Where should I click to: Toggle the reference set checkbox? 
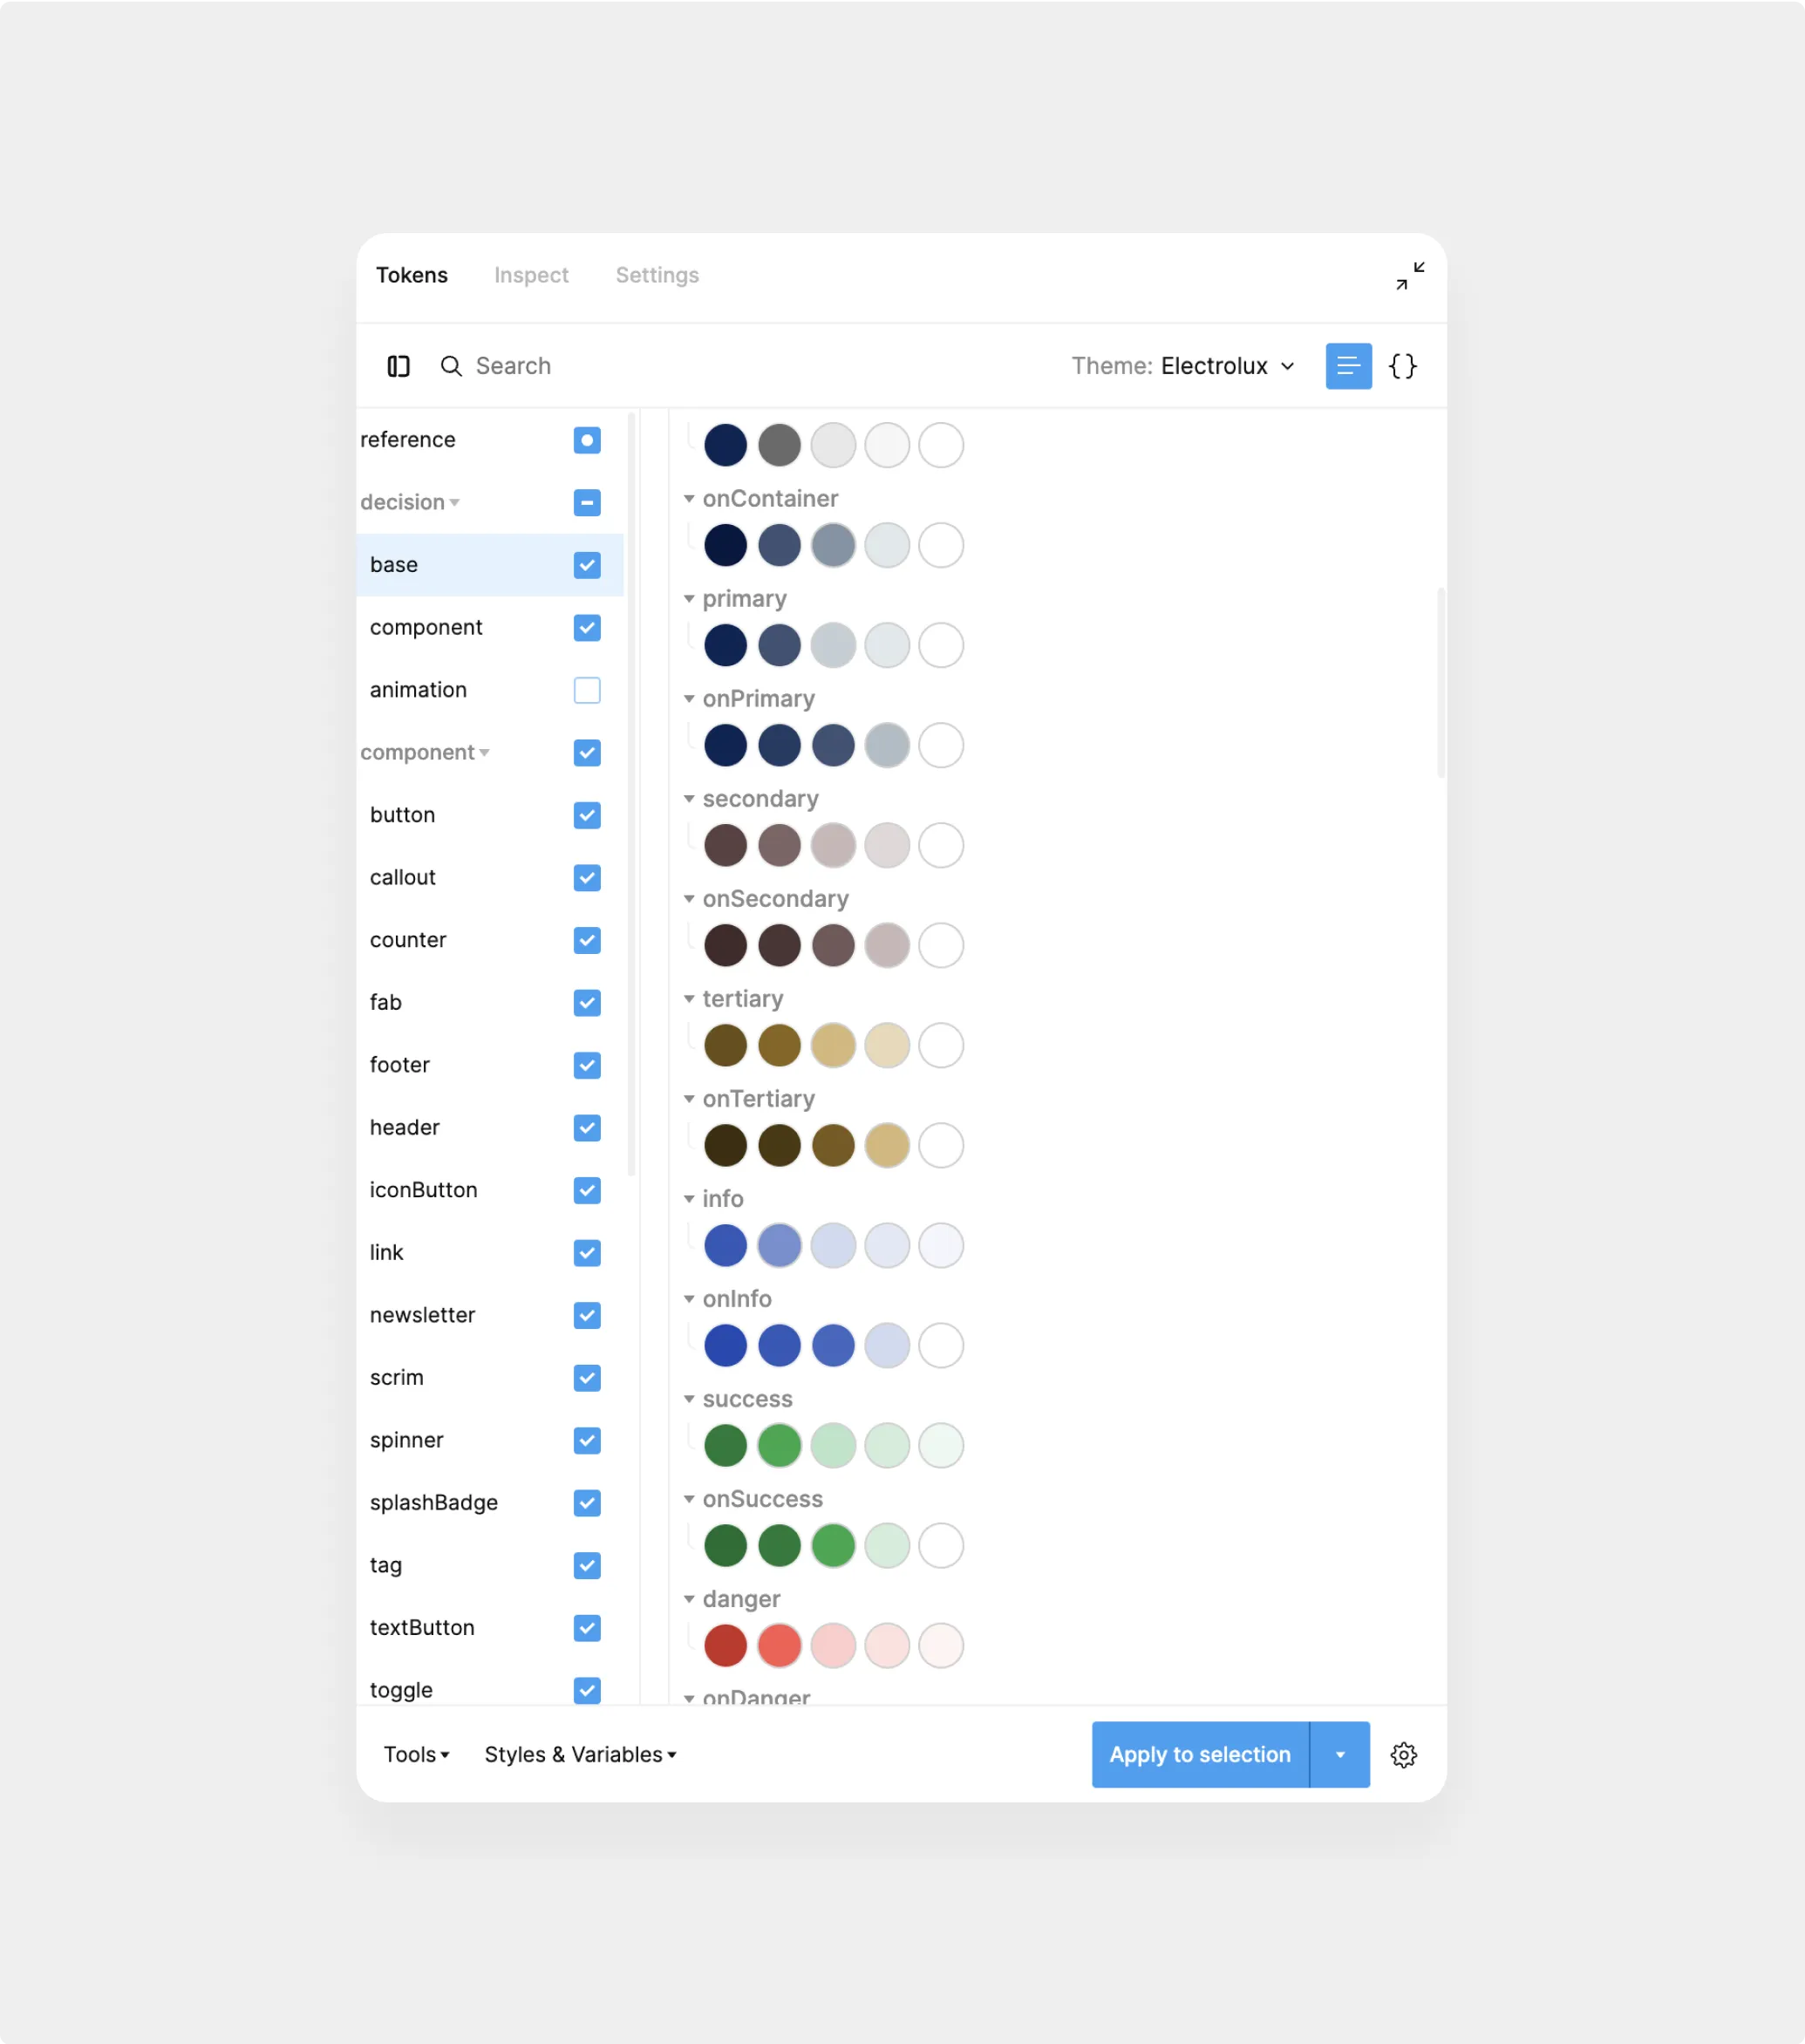coord(587,440)
